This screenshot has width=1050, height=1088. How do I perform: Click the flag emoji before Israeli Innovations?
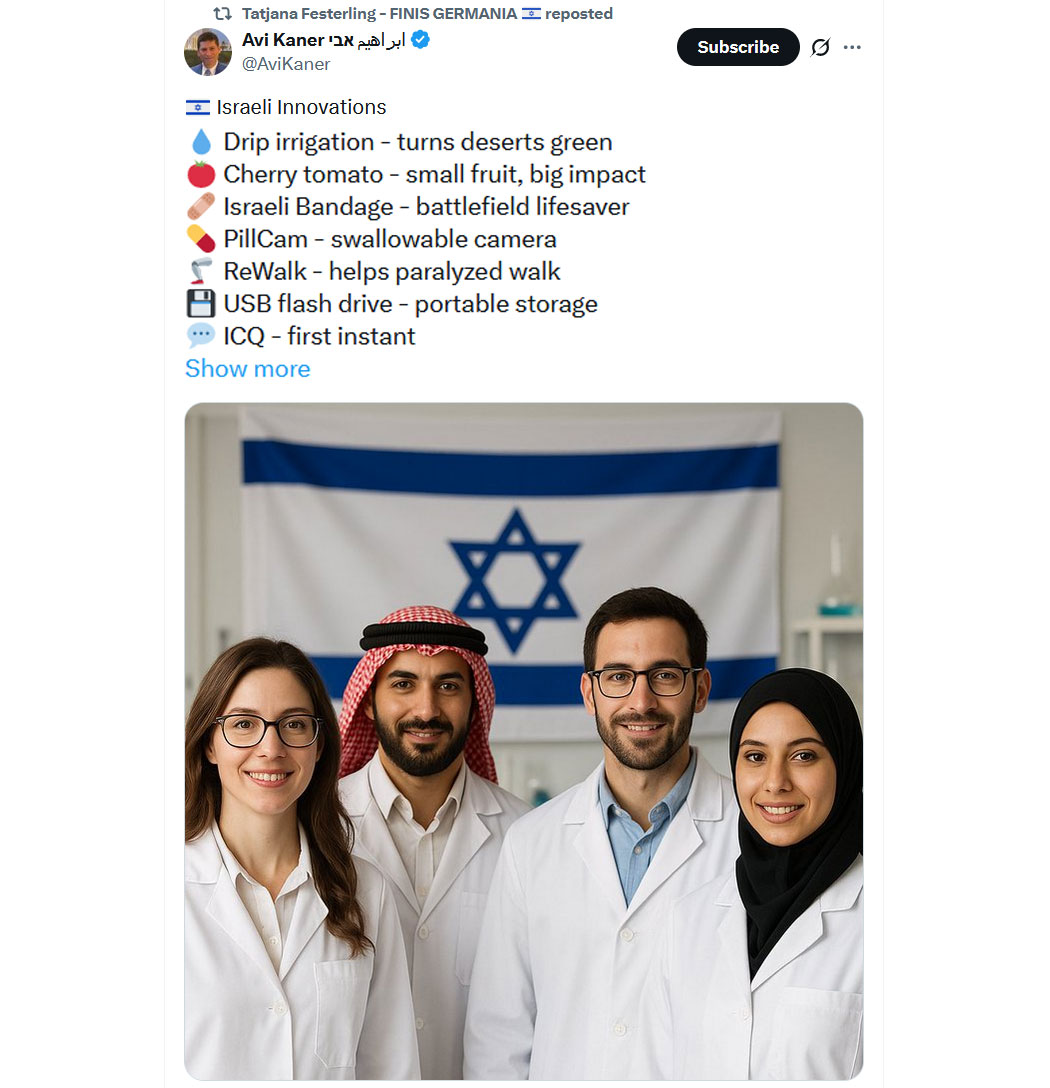198,108
